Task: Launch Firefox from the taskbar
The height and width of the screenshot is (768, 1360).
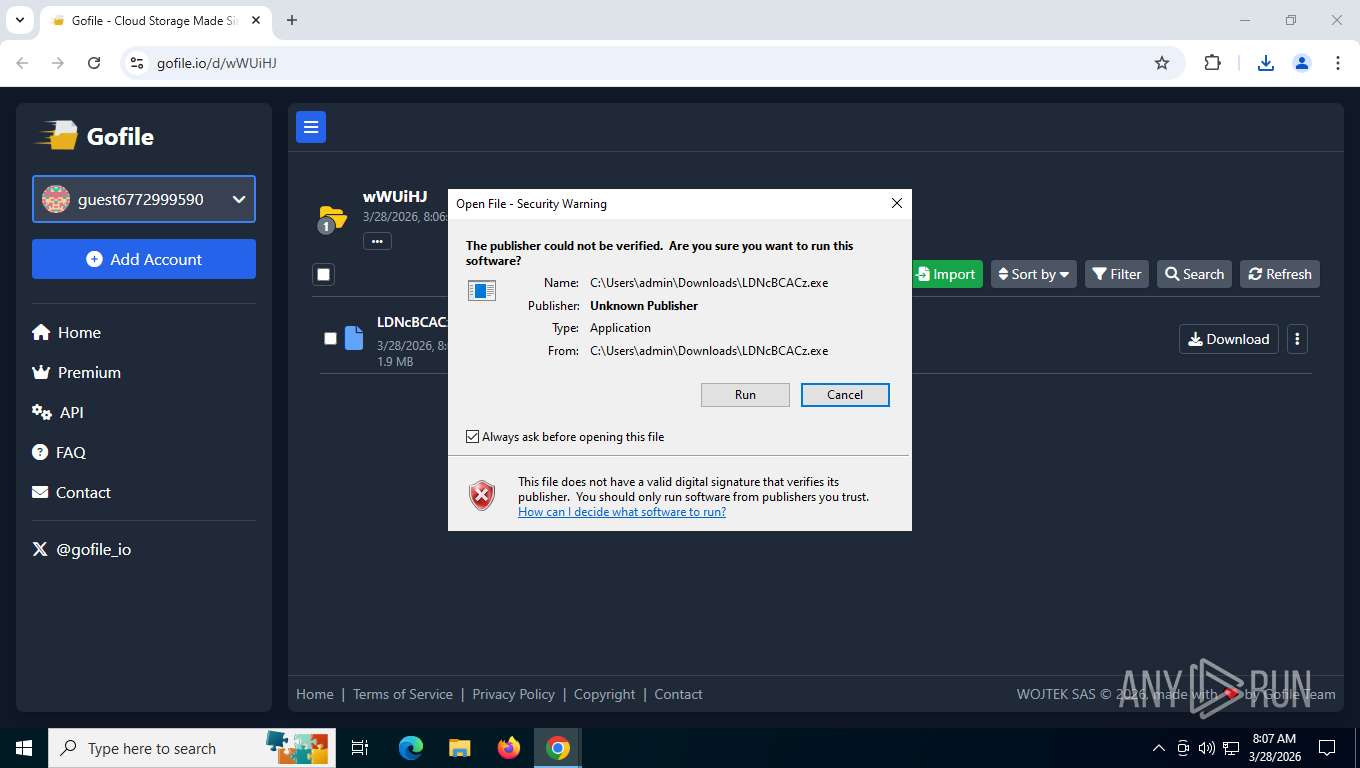Action: 509,748
